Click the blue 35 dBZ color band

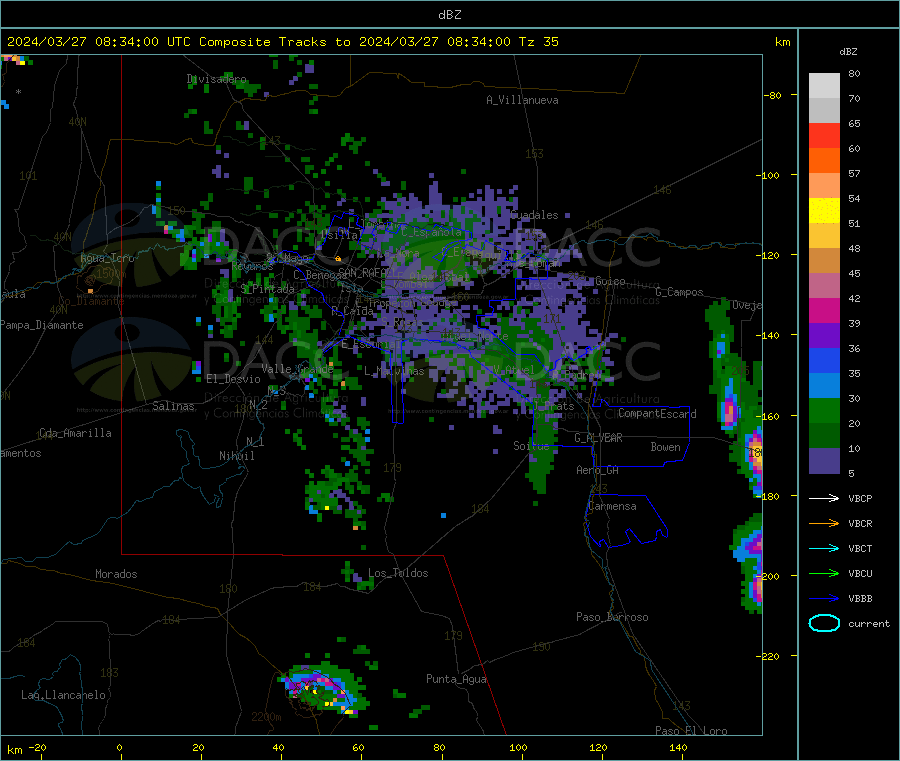[824, 360]
